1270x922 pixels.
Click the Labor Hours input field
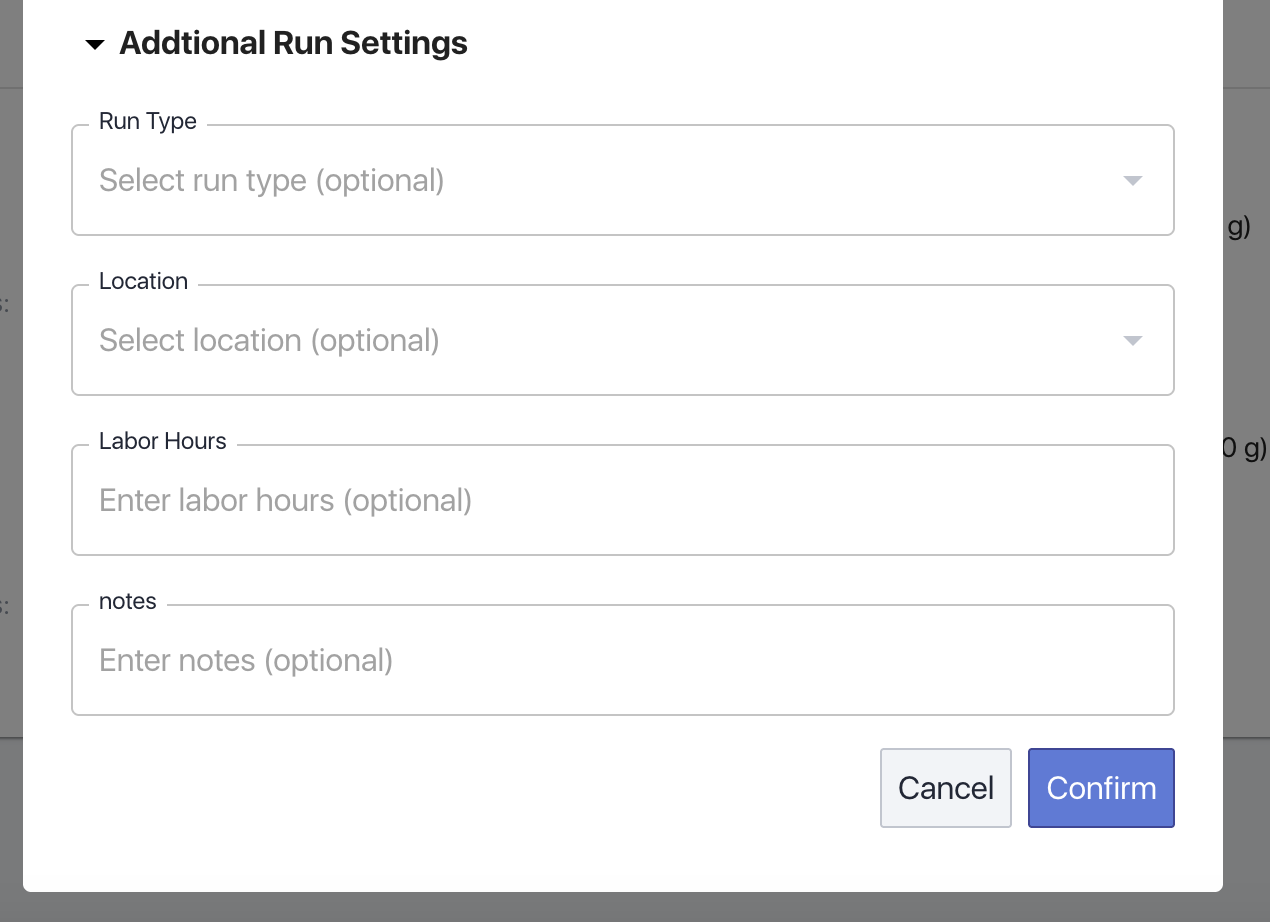point(622,500)
